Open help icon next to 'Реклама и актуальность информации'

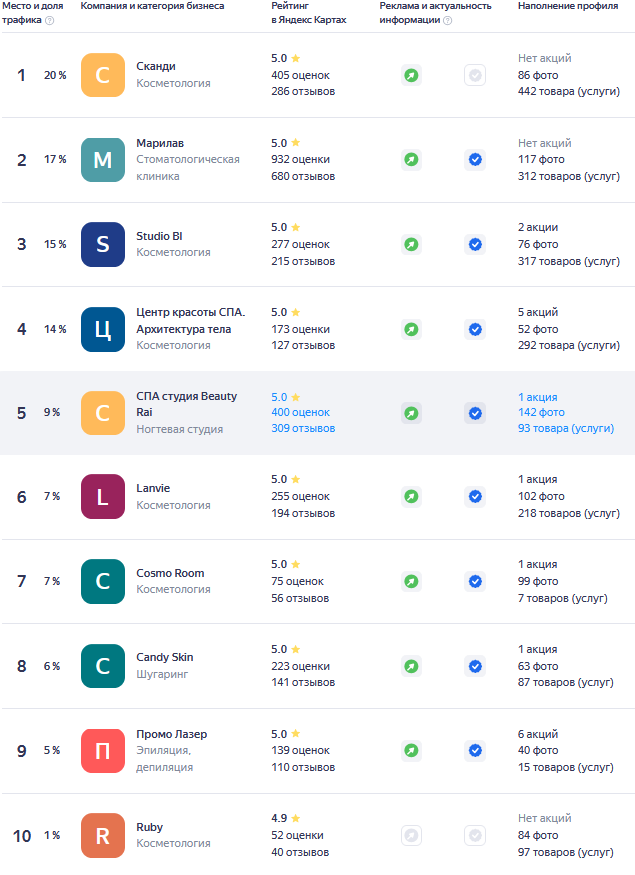(447, 20)
